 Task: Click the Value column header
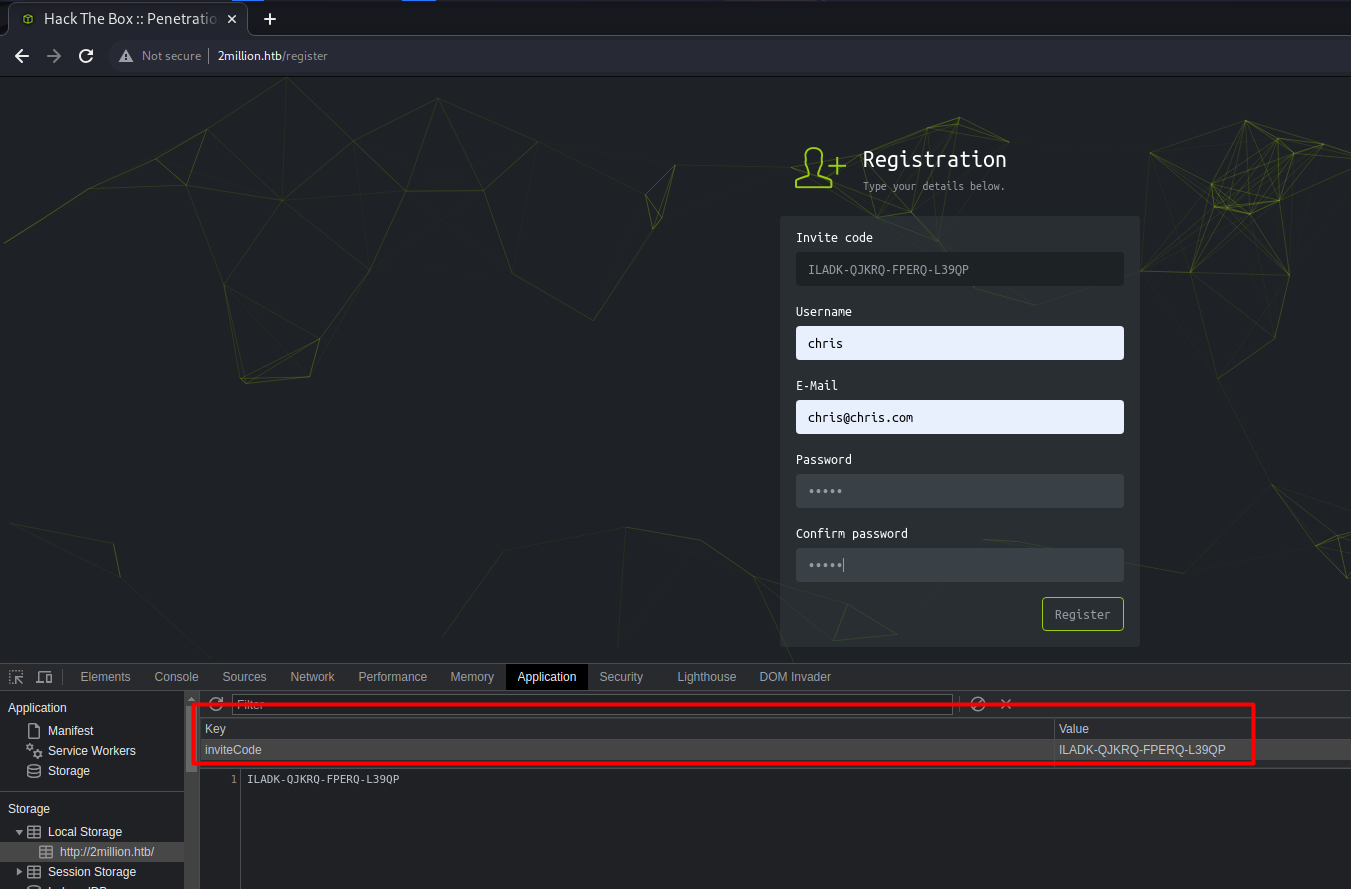(1202, 729)
